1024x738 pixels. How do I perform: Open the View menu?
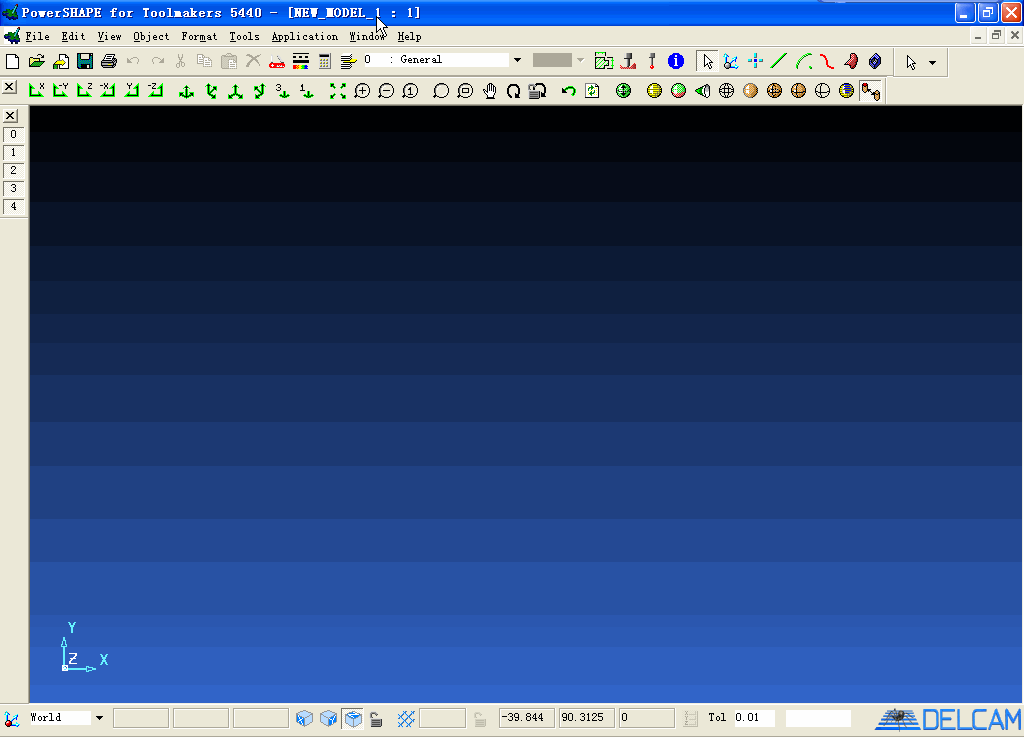tap(109, 37)
